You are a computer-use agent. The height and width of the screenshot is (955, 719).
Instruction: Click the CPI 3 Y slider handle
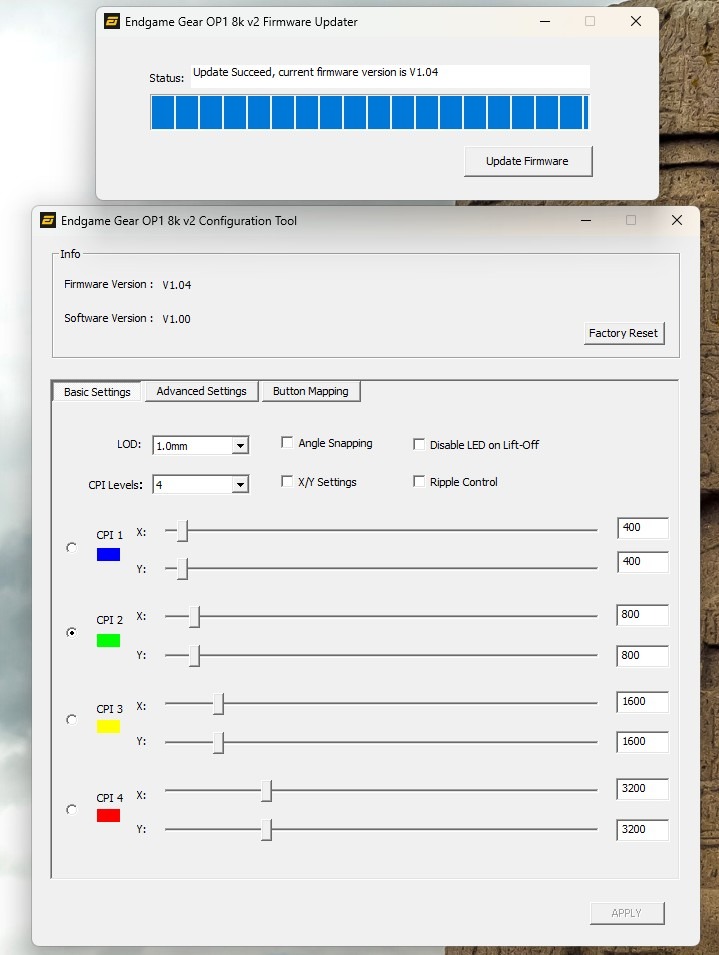pyautogui.click(x=219, y=742)
